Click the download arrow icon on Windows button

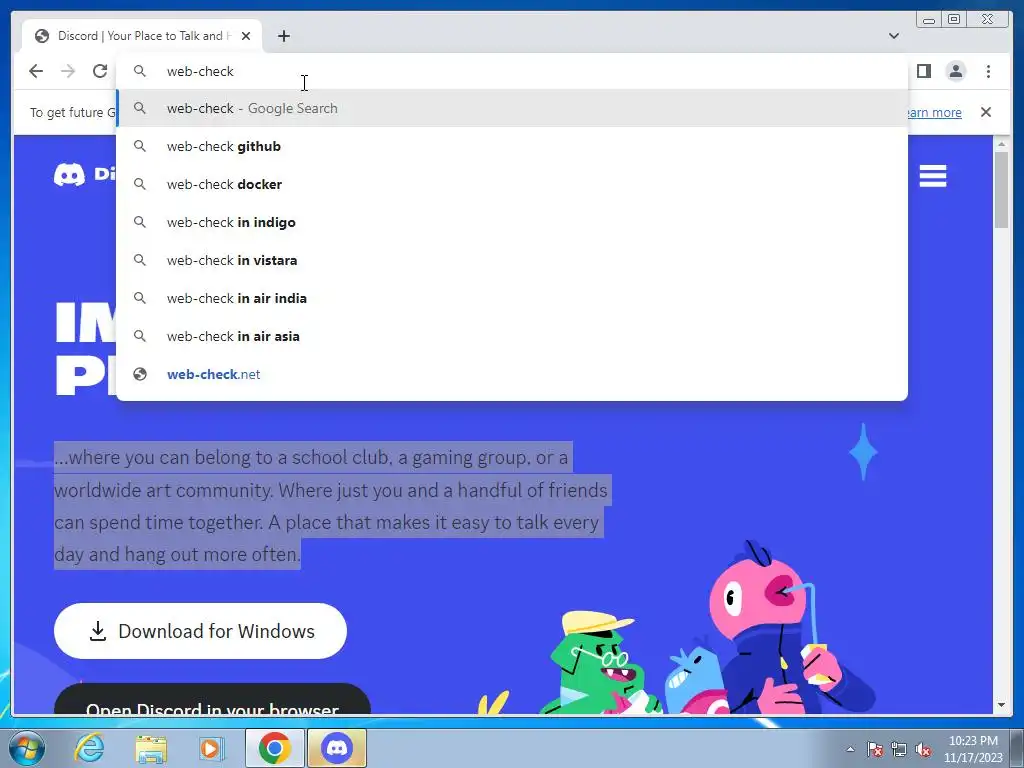pos(98,631)
